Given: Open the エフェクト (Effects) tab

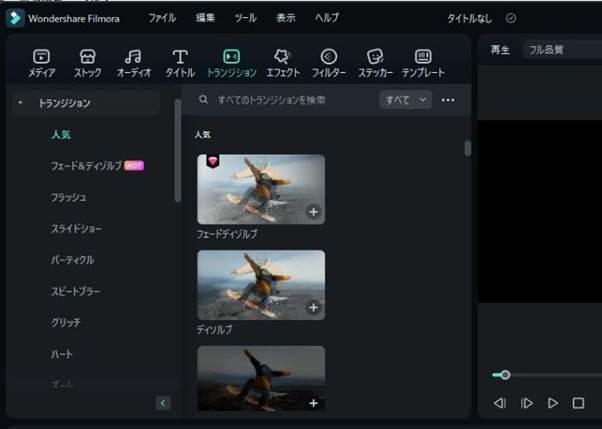Looking at the screenshot, I should (283, 64).
